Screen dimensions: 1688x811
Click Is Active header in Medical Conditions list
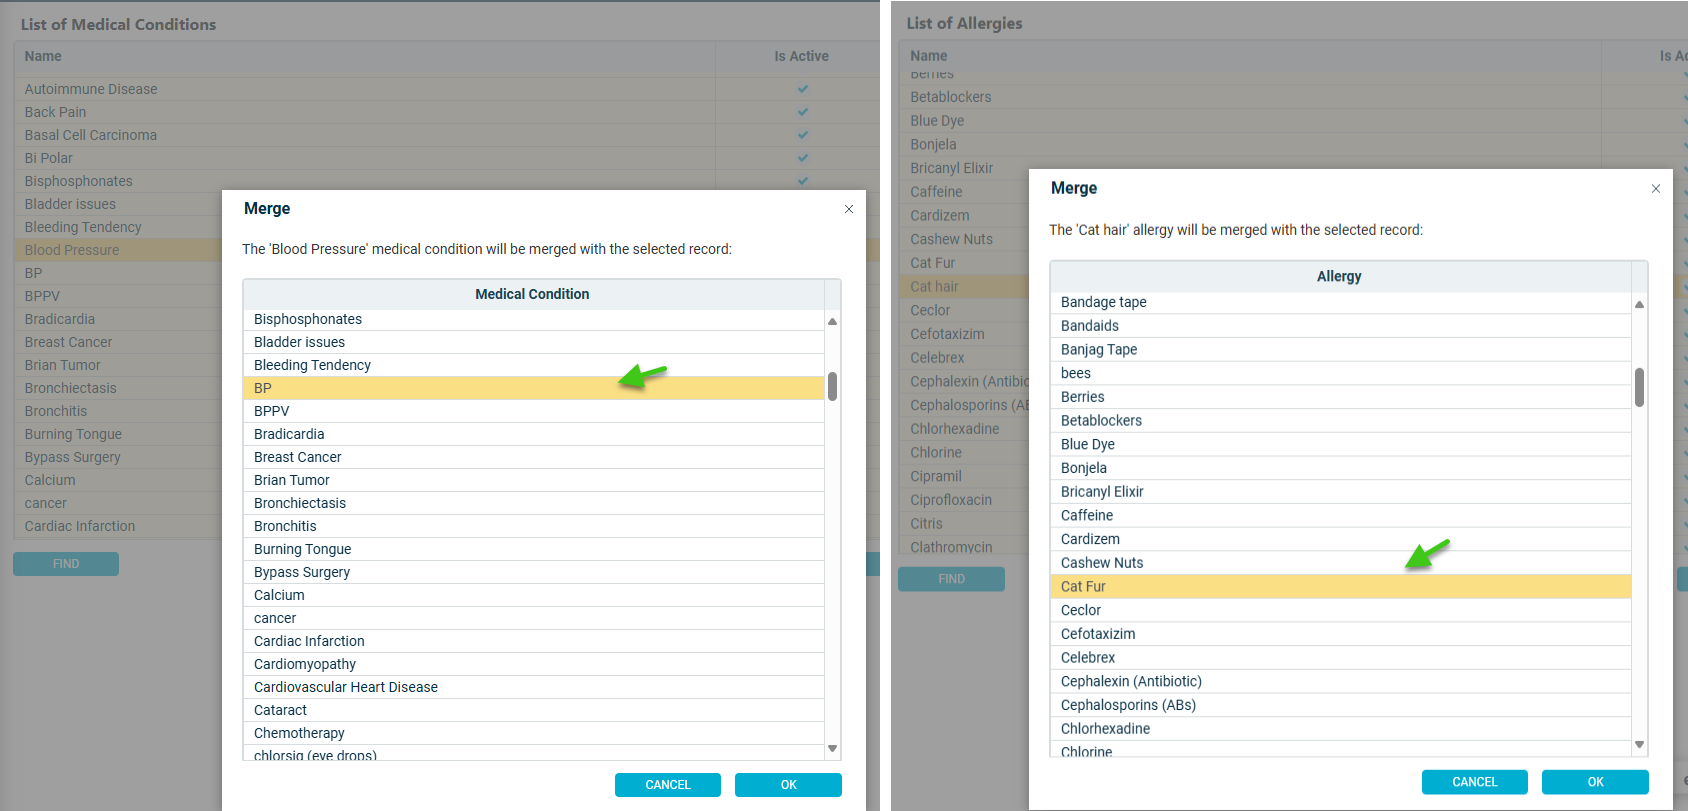point(801,56)
